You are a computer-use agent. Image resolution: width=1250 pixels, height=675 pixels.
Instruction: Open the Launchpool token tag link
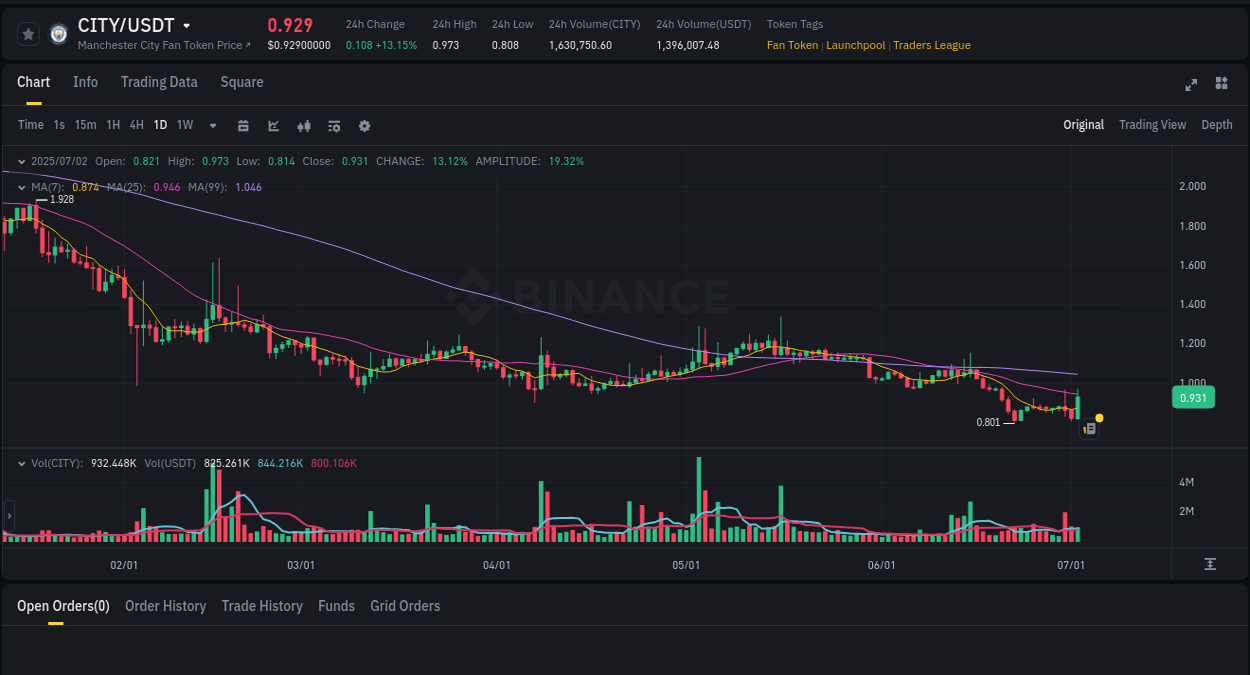(855, 45)
